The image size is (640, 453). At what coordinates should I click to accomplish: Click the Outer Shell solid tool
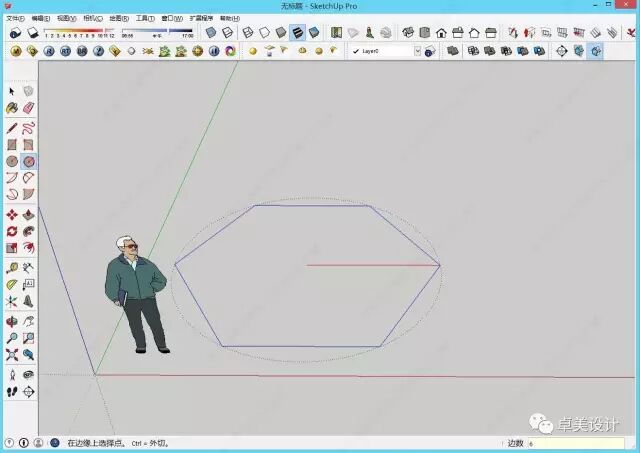coord(453,51)
